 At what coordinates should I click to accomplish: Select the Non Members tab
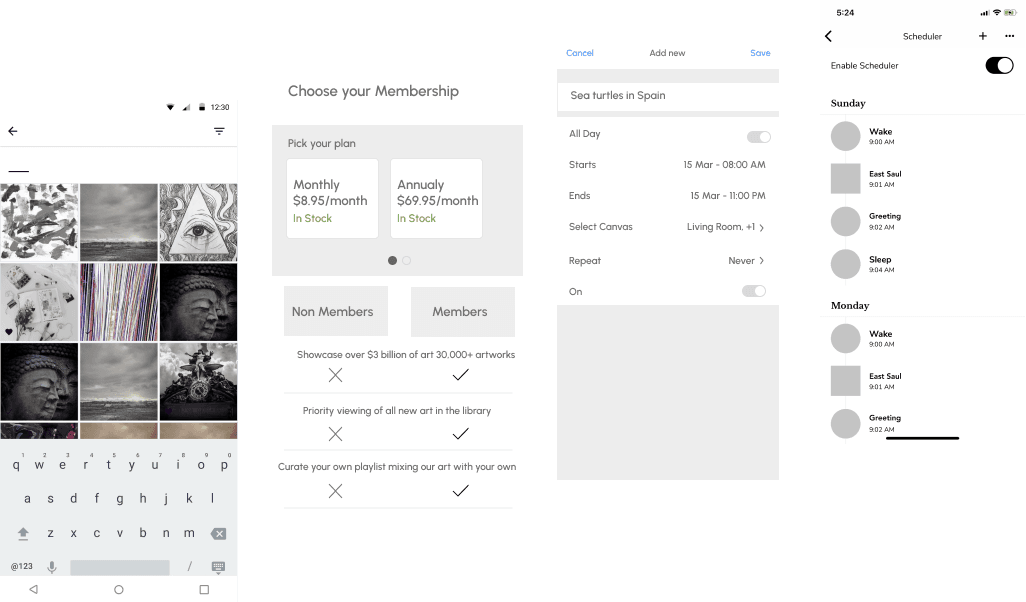(332, 312)
